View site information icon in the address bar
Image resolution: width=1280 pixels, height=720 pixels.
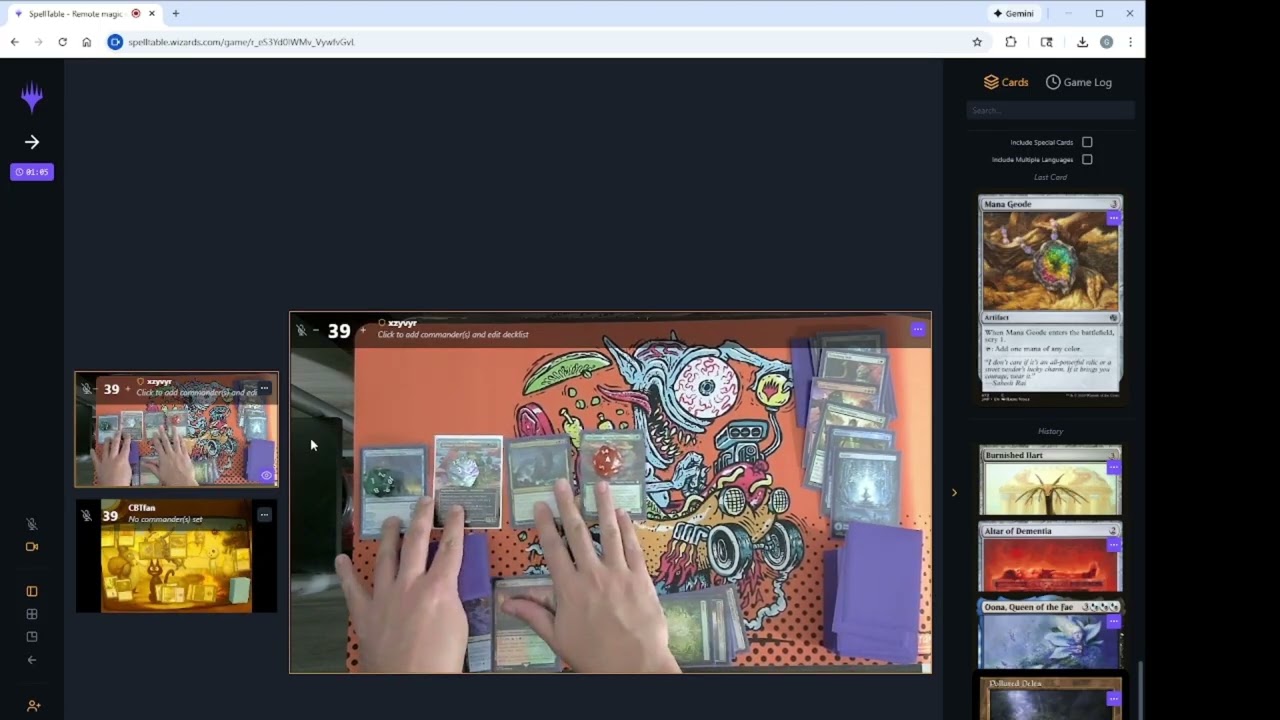[x=115, y=42]
